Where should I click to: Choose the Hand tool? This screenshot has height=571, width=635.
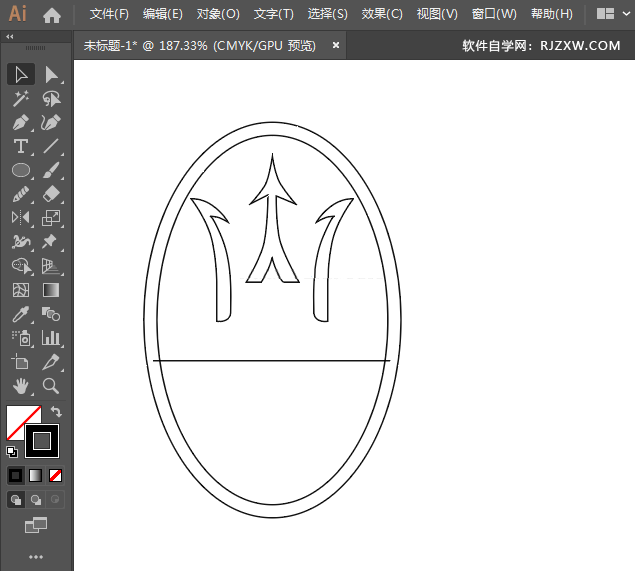pyautogui.click(x=20, y=386)
